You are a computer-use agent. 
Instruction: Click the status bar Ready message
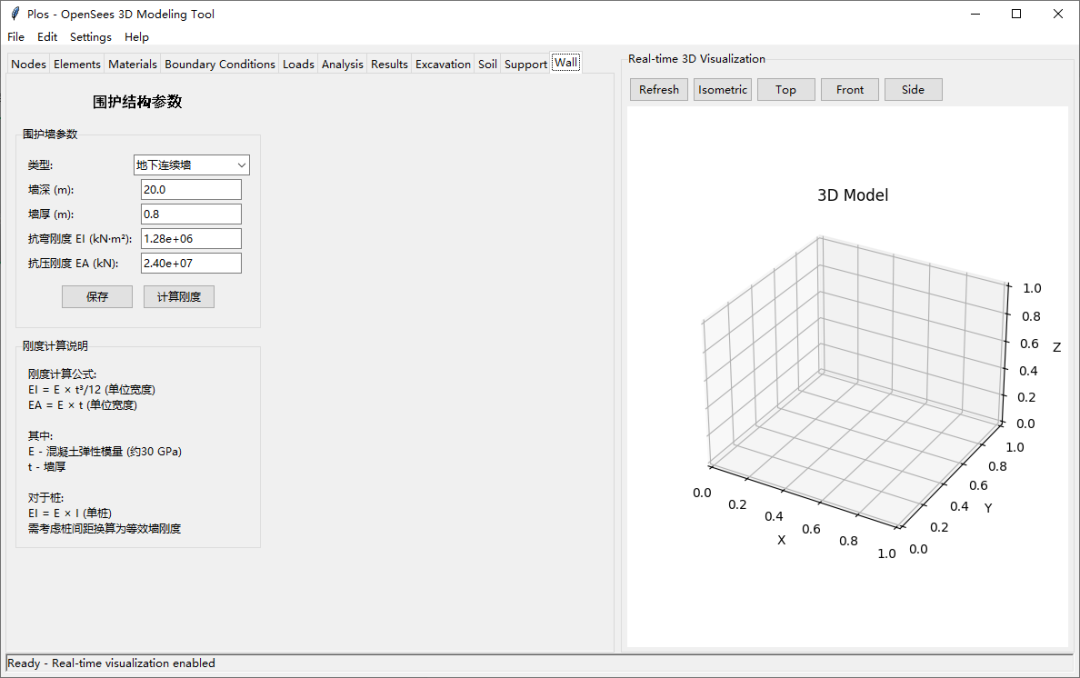pyautogui.click(x=111, y=663)
